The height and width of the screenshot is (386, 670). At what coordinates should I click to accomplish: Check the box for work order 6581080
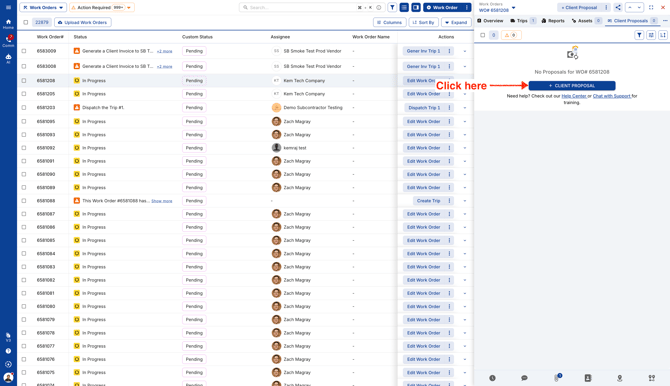click(24, 306)
